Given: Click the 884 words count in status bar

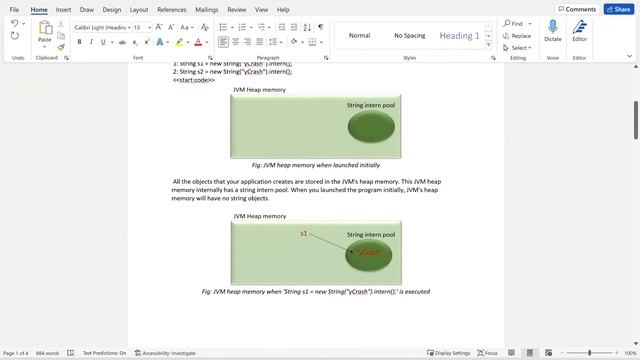Looking at the screenshot, I should pos(47,353).
